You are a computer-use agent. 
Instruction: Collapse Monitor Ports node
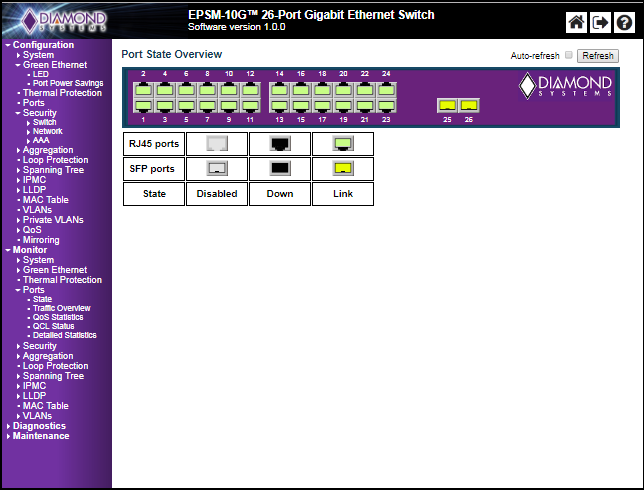click(18, 290)
